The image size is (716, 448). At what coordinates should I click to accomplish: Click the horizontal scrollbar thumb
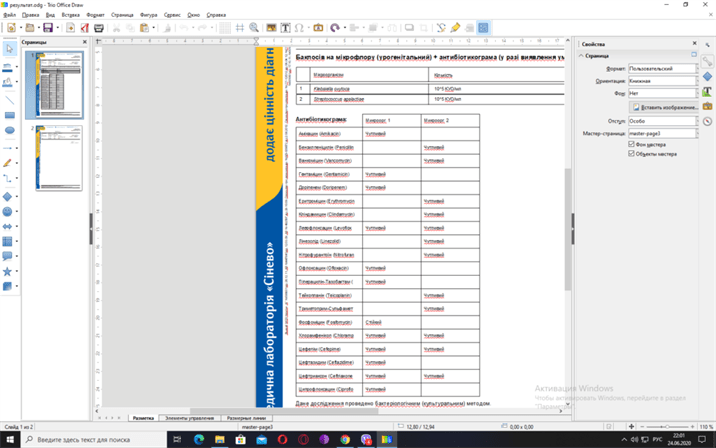click(284, 411)
